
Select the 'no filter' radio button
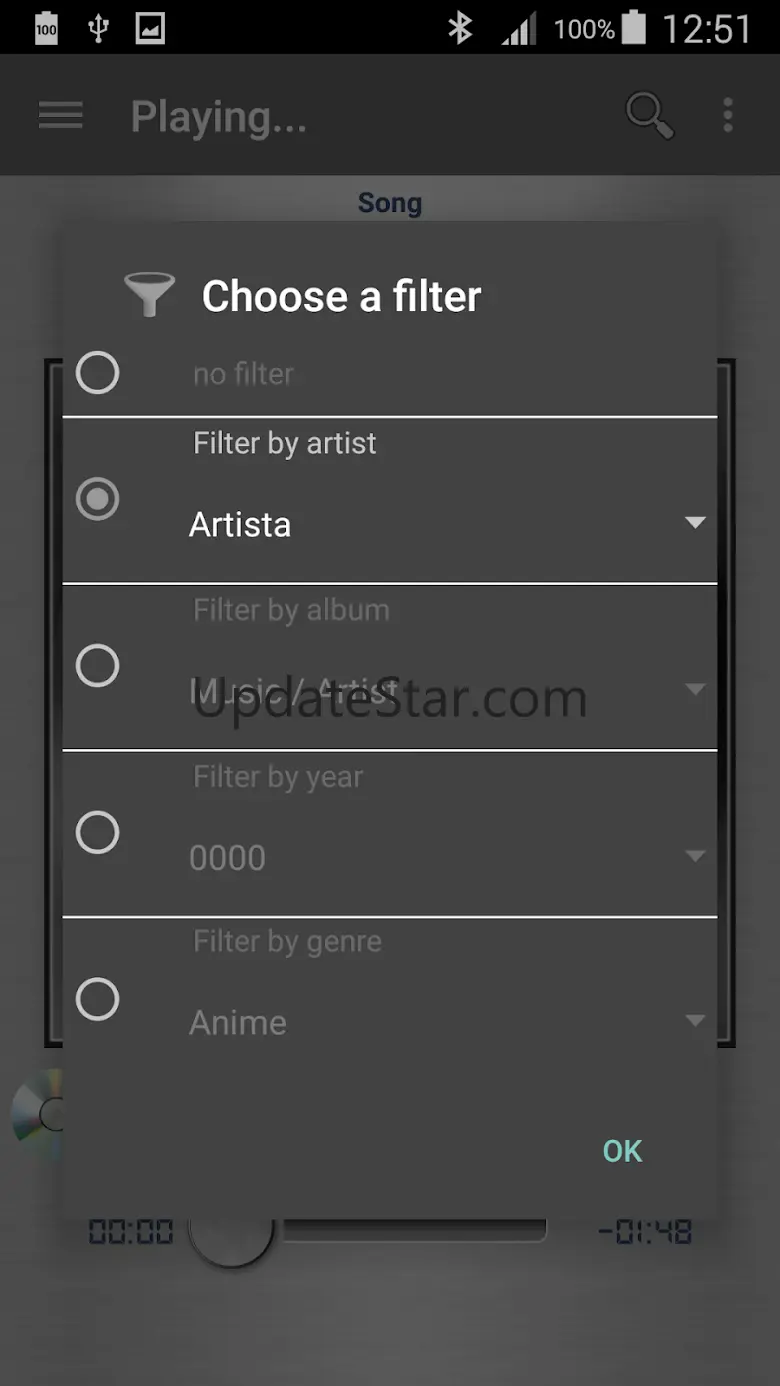coord(98,373)
